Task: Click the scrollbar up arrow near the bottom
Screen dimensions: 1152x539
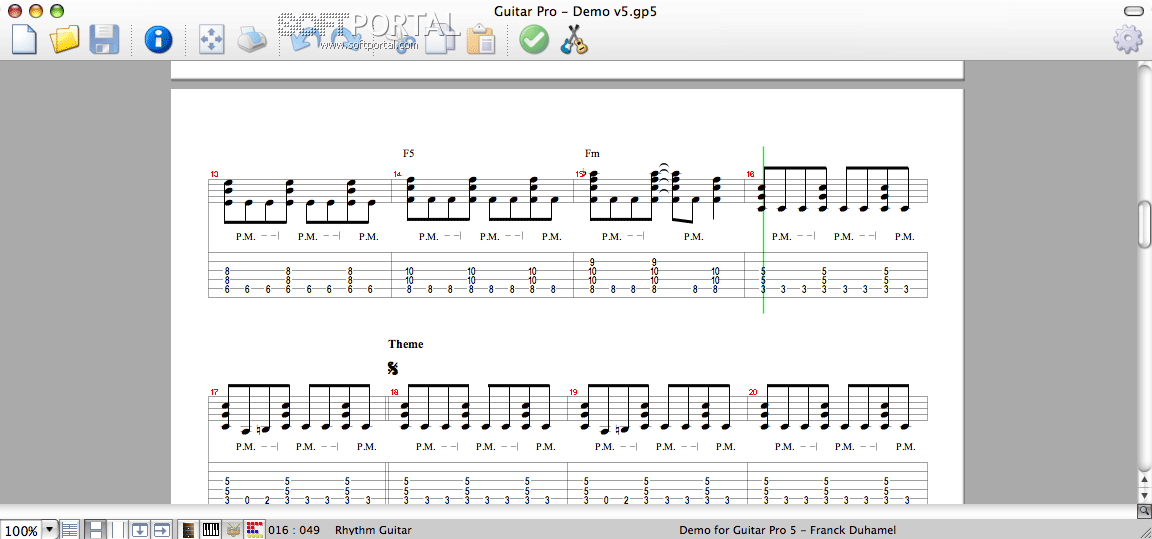Action: pyautogui.click(x=1145, y=480)
